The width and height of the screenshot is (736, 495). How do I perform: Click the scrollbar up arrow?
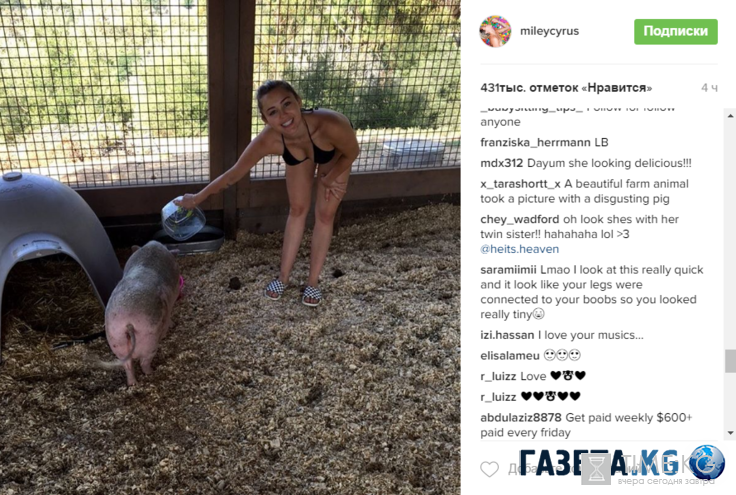pos(730,115)
